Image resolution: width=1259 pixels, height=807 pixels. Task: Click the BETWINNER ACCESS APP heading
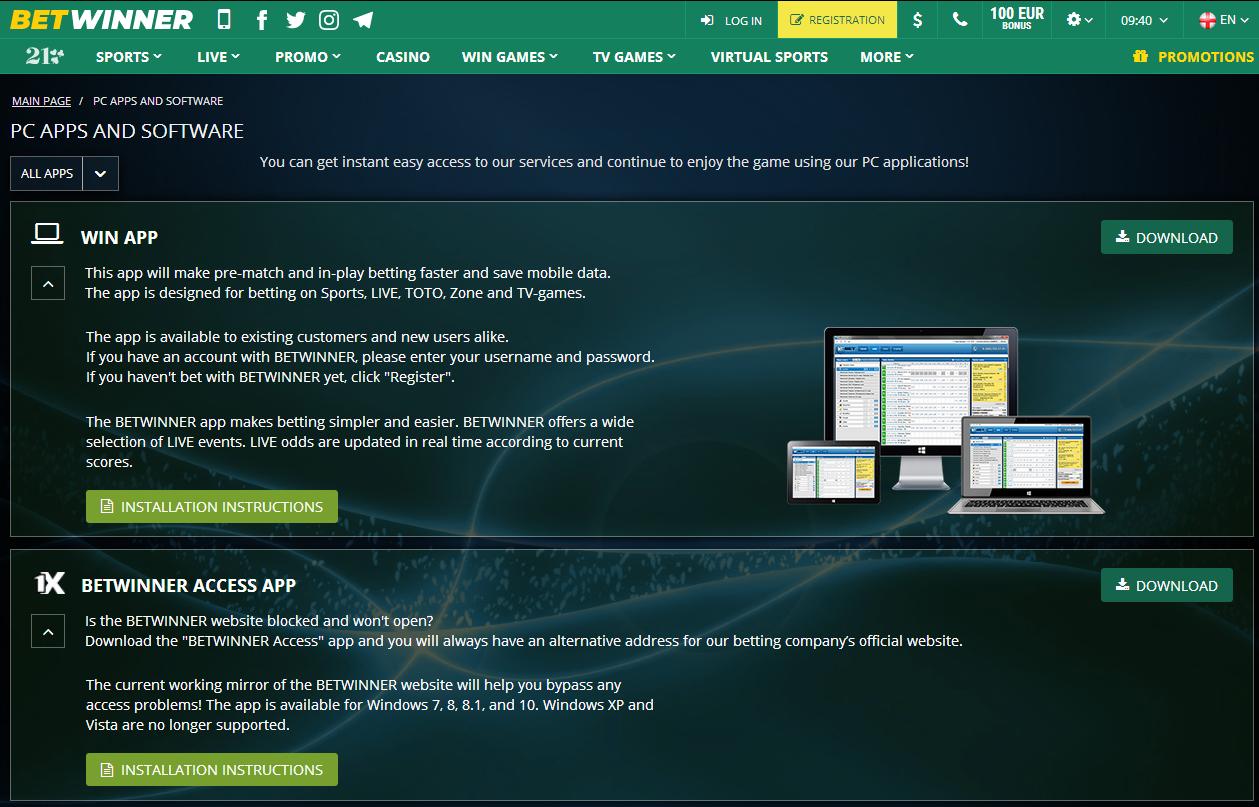click(188, 585)
